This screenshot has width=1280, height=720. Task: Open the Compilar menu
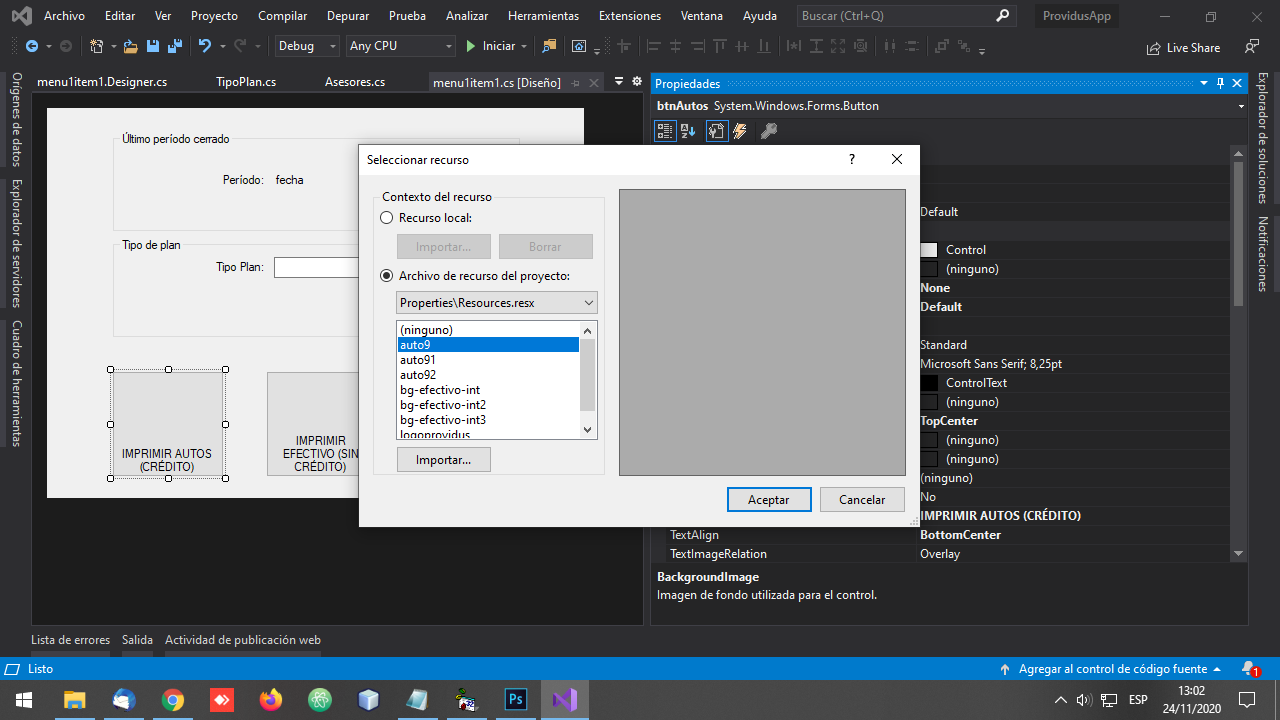click(283, 16)
